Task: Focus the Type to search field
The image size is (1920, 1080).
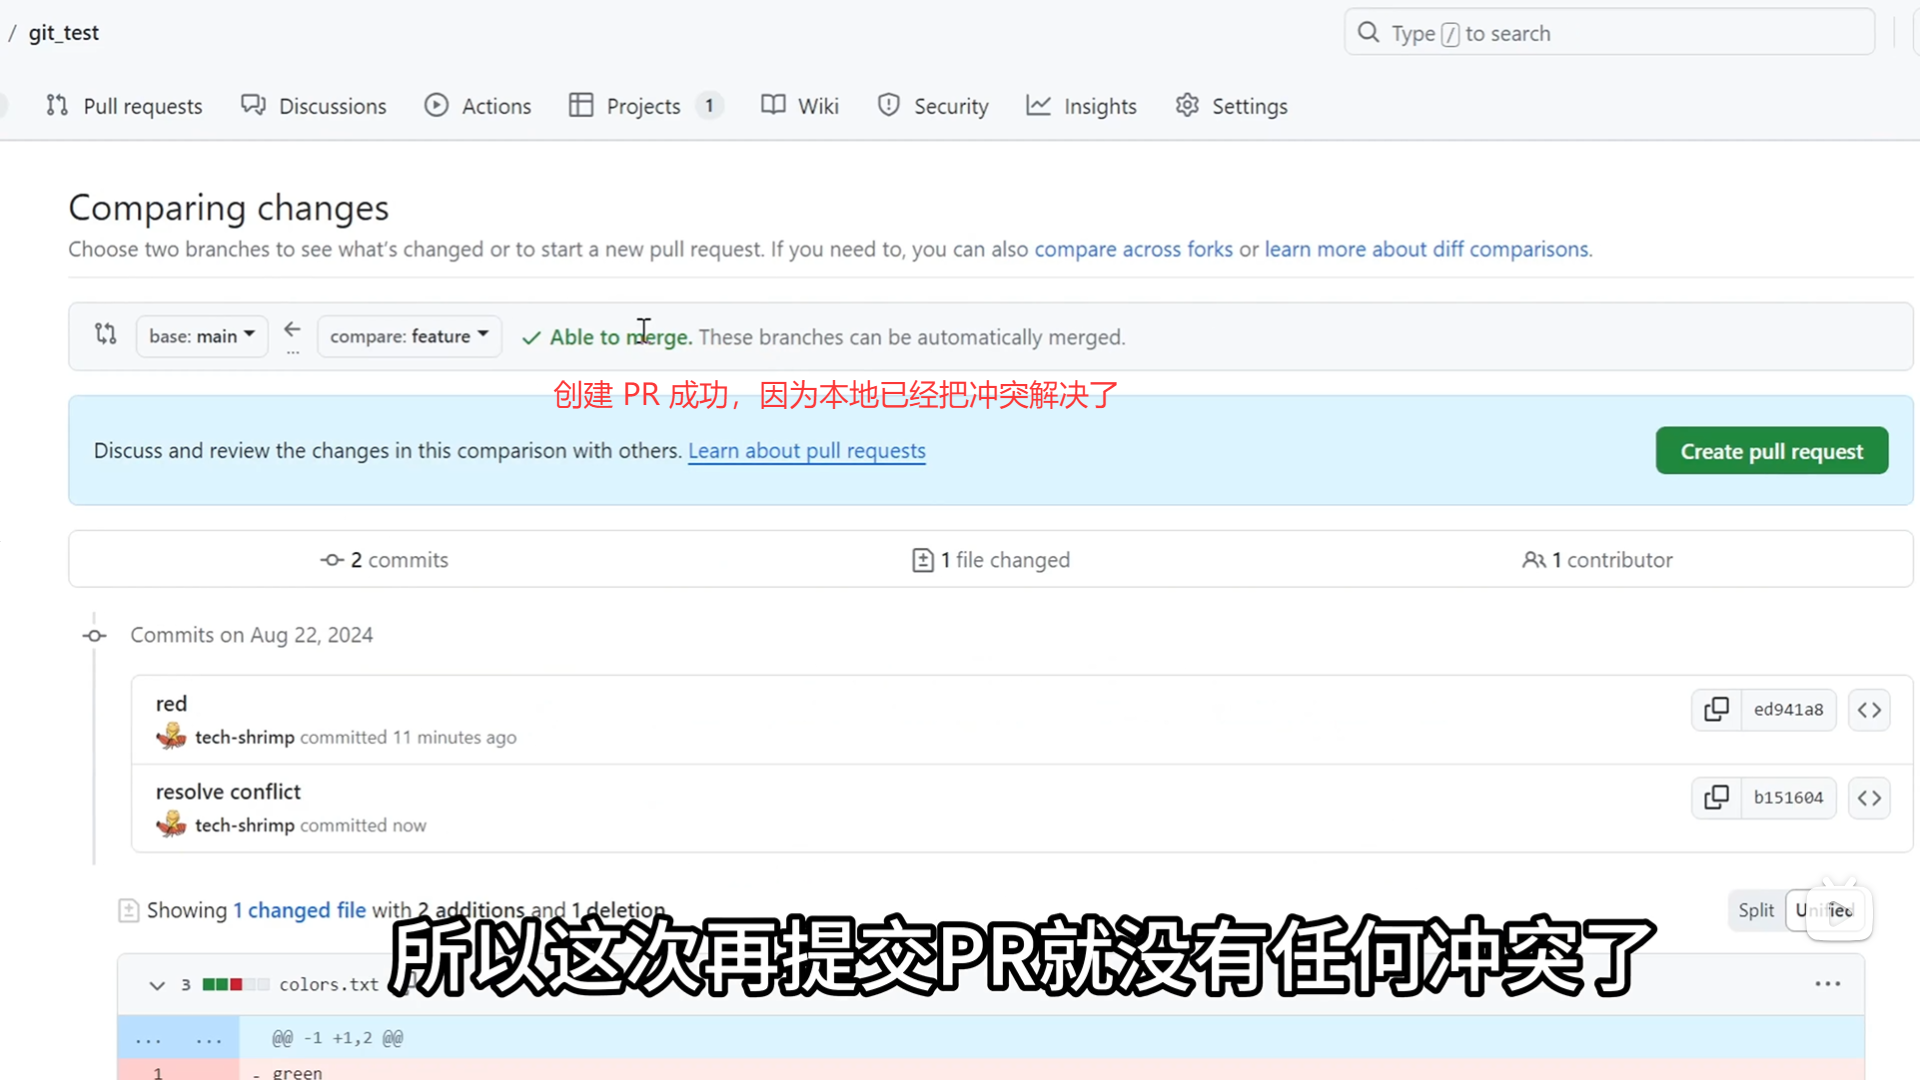Action: pos(1609,33)
